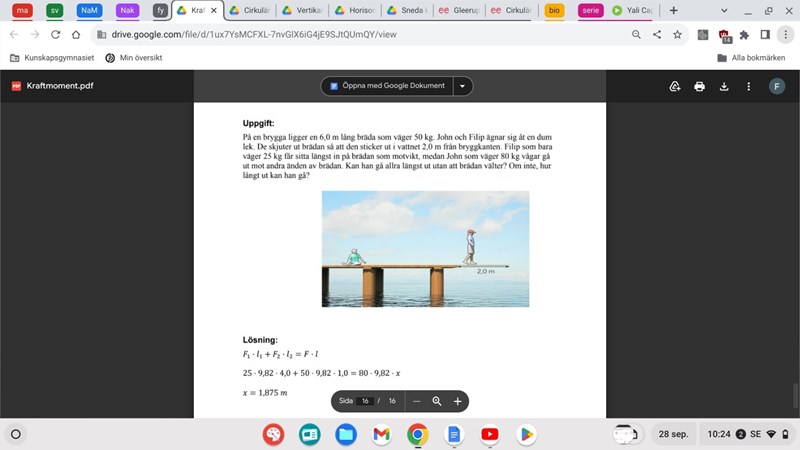Open Kunskapsgymnasiet bookmark

coord(58,57)
